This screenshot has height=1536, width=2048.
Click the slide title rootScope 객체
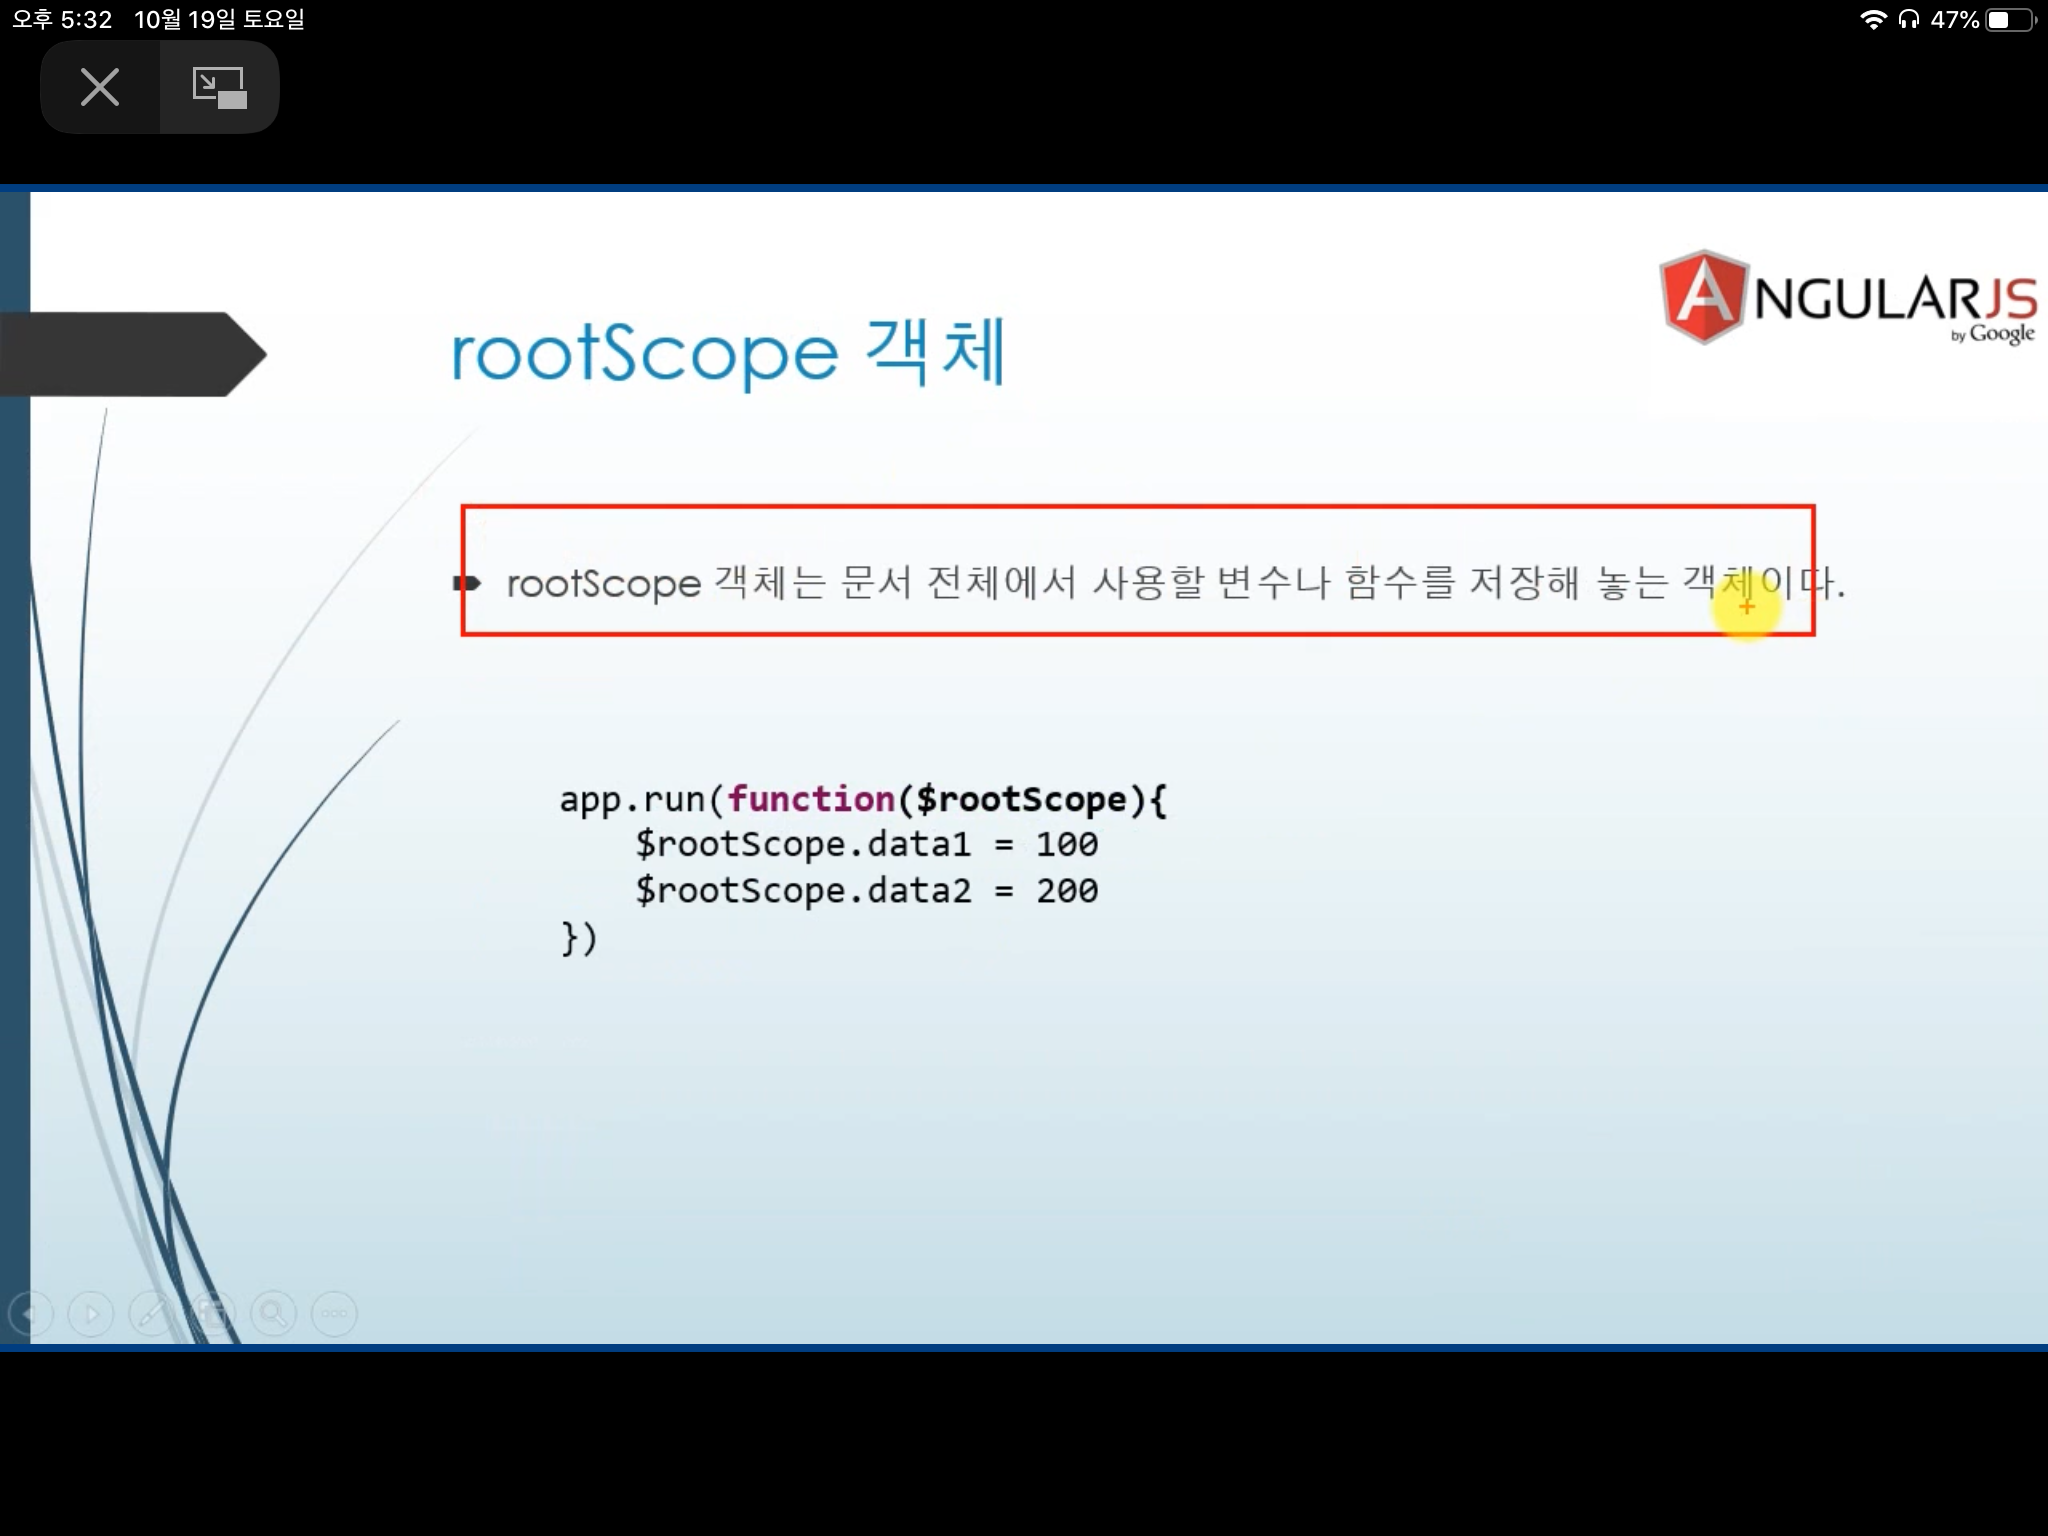coord(727,353)
